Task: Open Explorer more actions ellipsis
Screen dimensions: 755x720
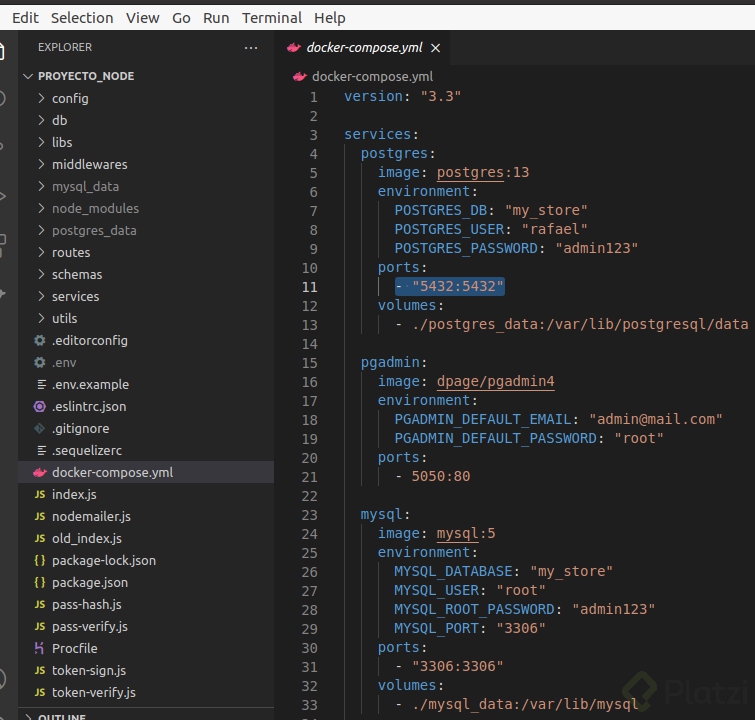Action: point(251,48)
